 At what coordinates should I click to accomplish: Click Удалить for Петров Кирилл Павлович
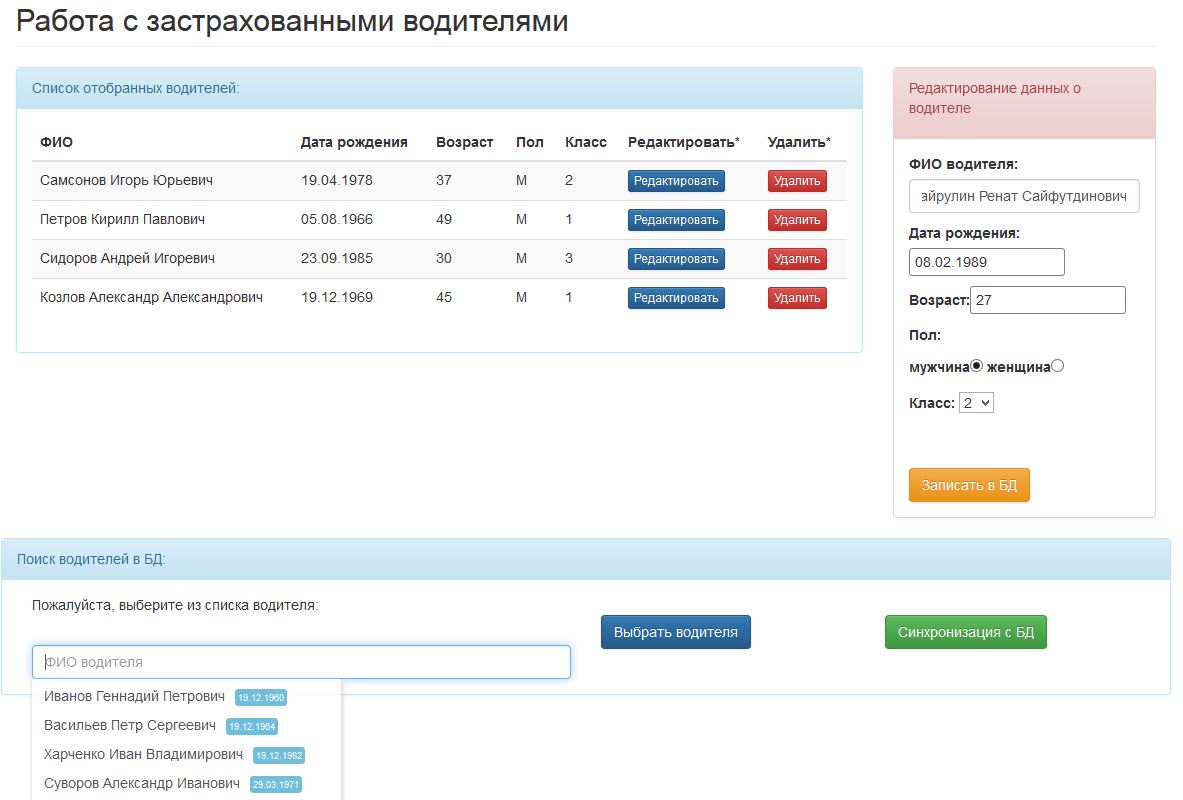click(x=797, y=220)
